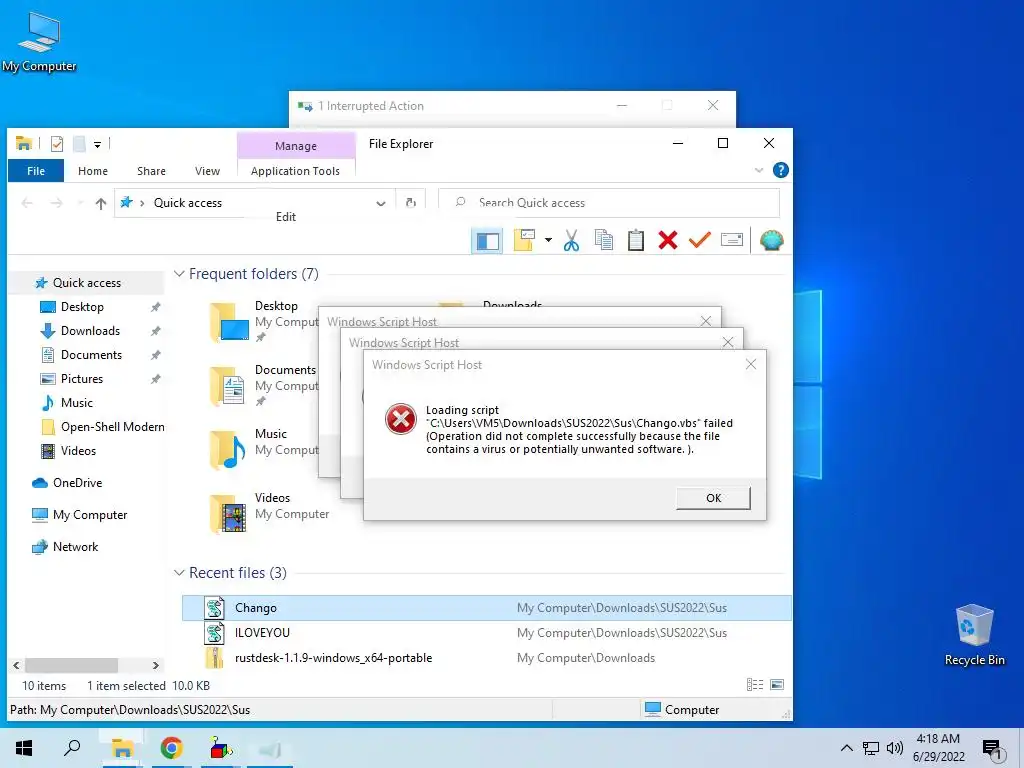The width and height of the screenshot is (1024, 768).
Task: Go up one folder level
Action: point(101,203)
